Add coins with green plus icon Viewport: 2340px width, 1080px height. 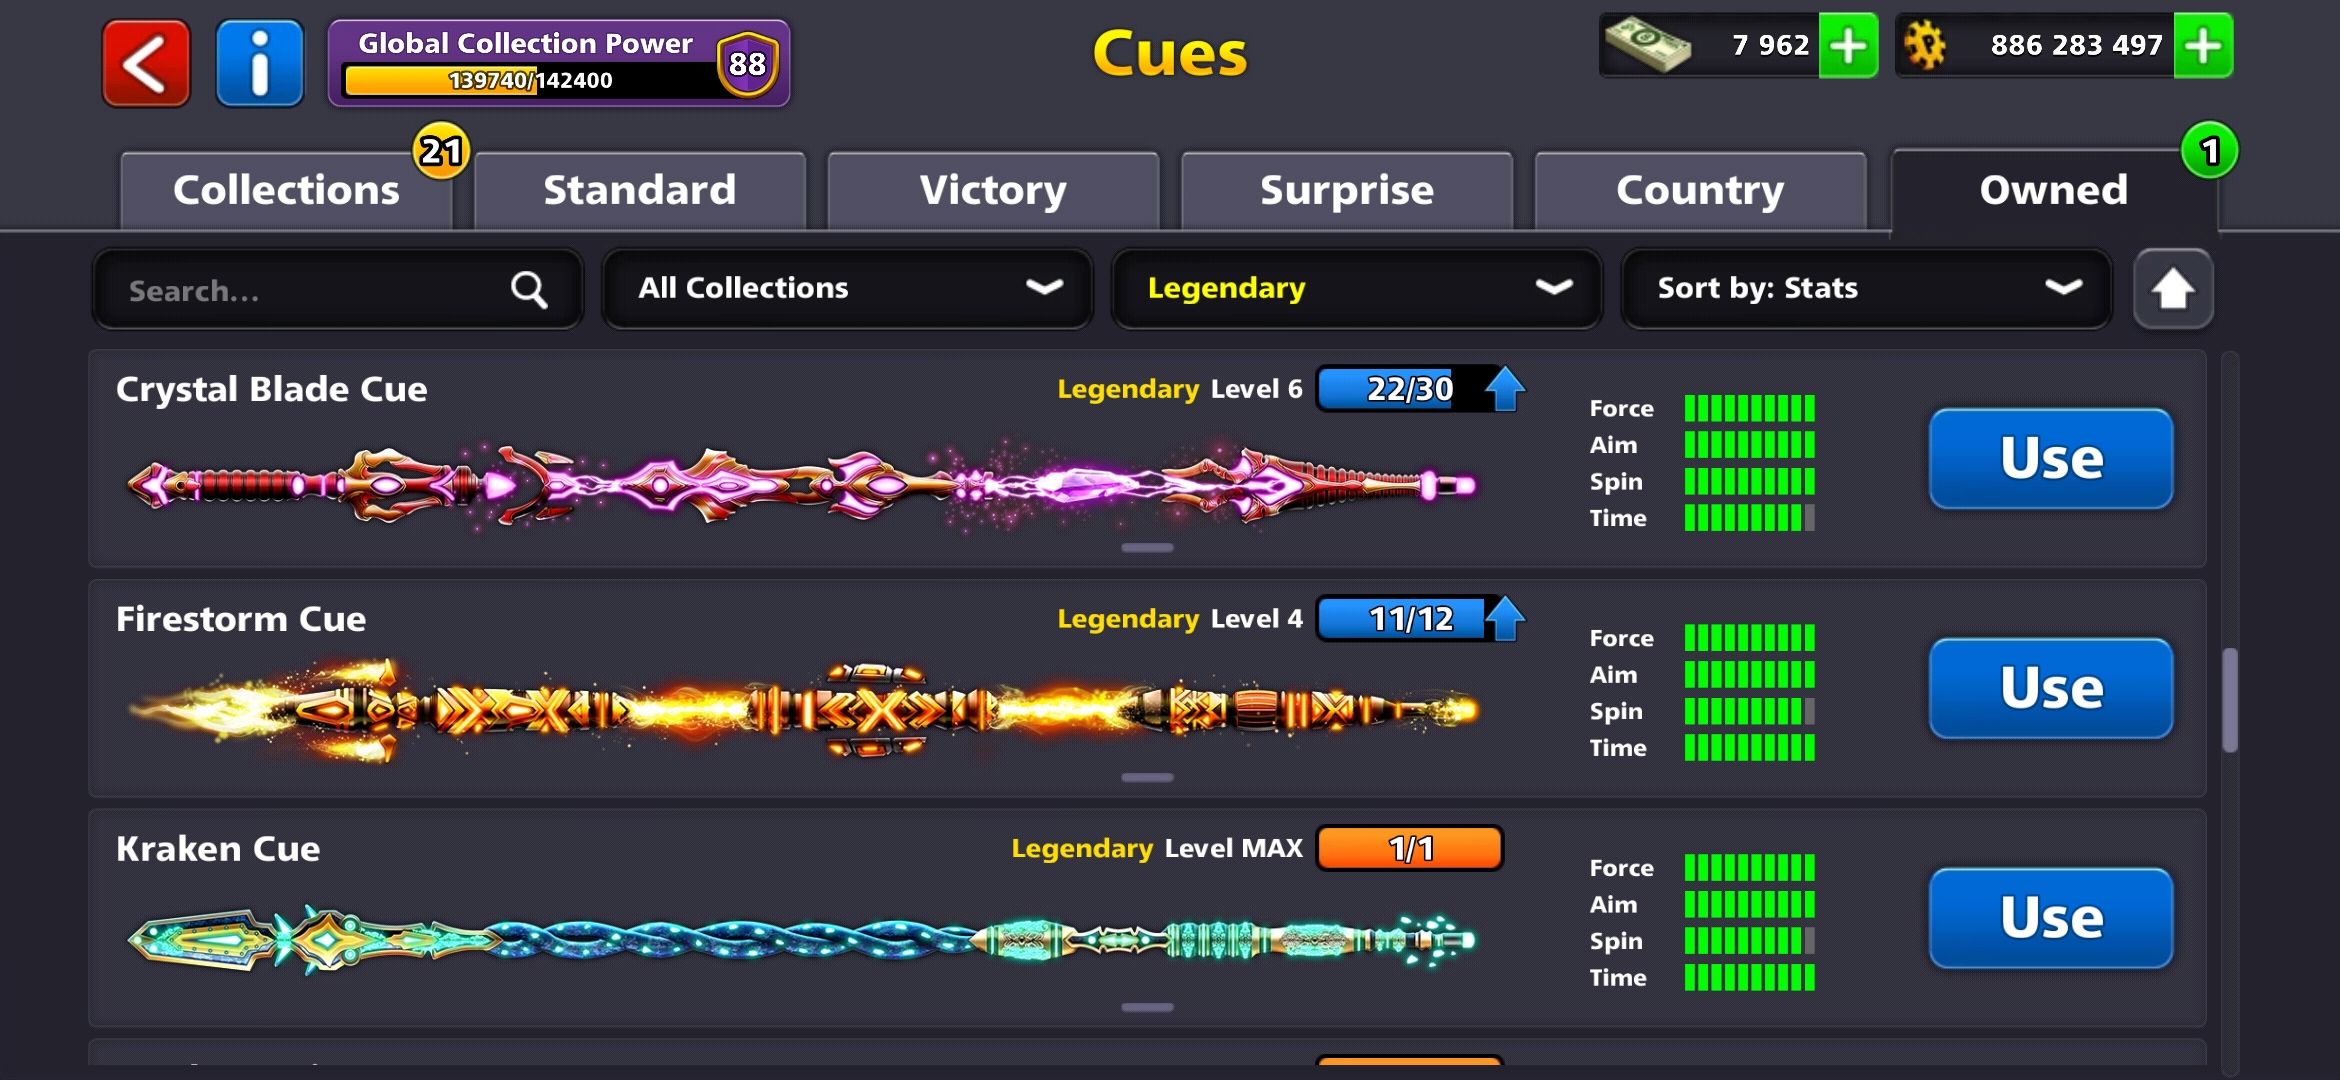2203,46
